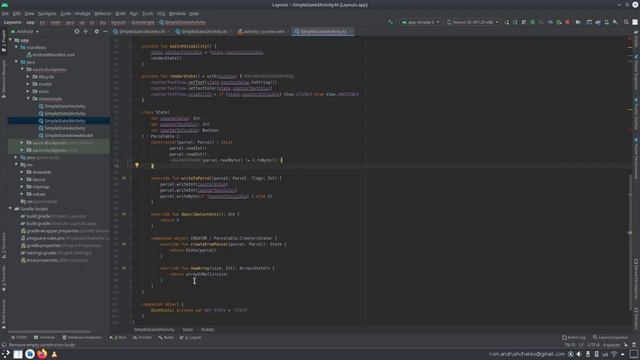Image resolution: width=640 pixels, height=360 pixels.
Task: Click the Layouts breadcrumb in navigation bar
Action: (x=12, y=22)
